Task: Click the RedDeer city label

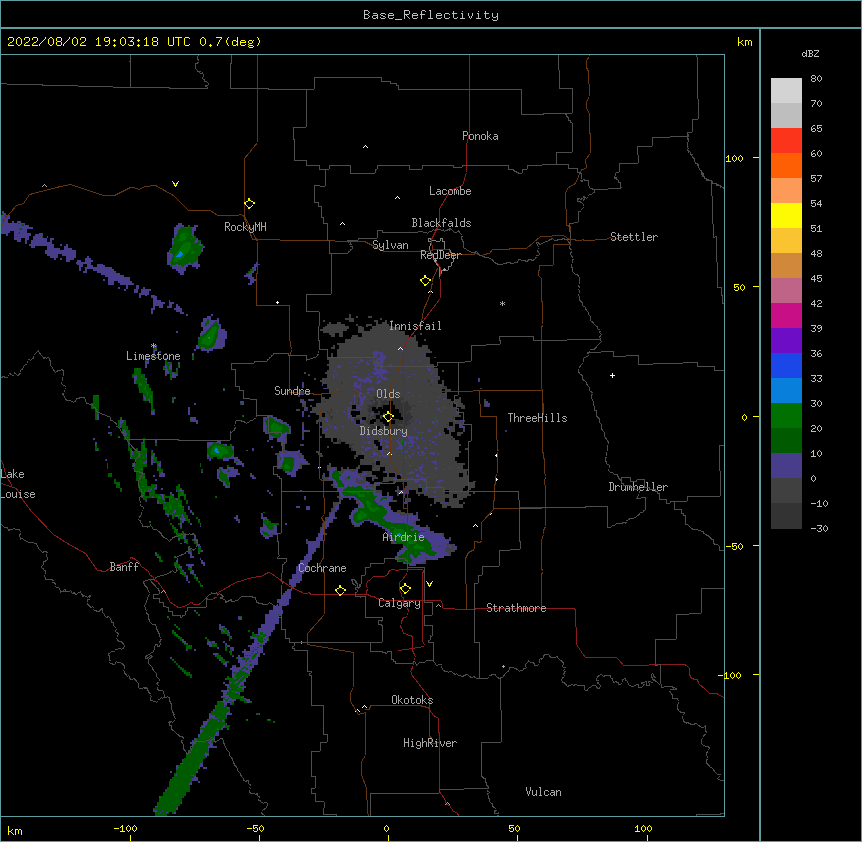Action: click(x=440, y=255)
